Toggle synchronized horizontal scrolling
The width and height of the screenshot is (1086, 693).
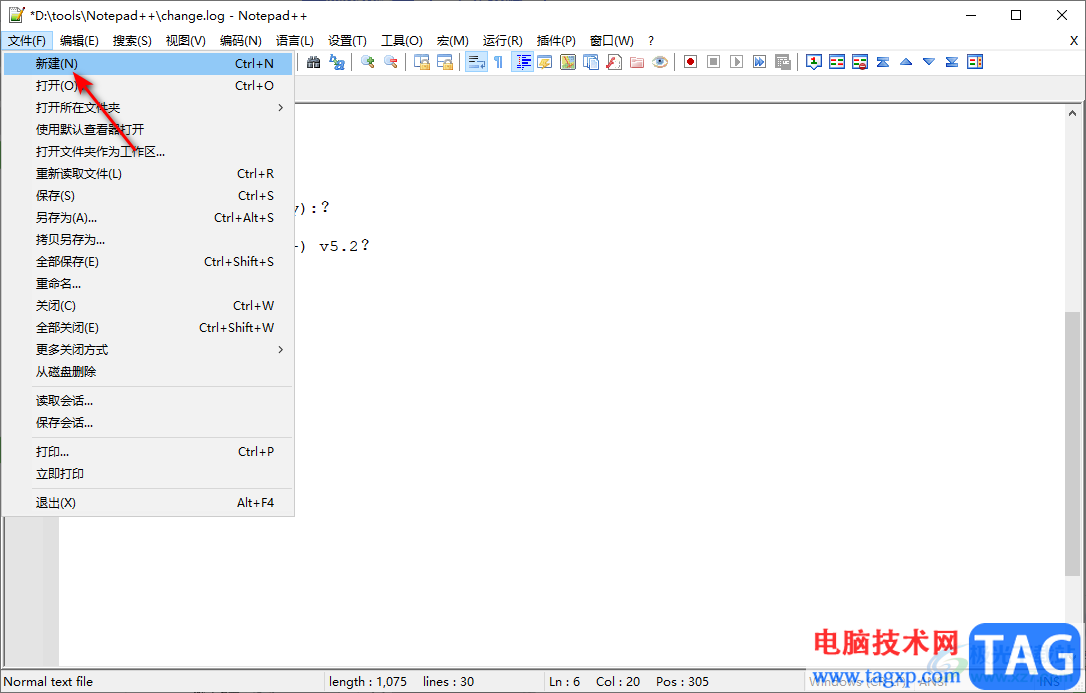coord(445,62)
